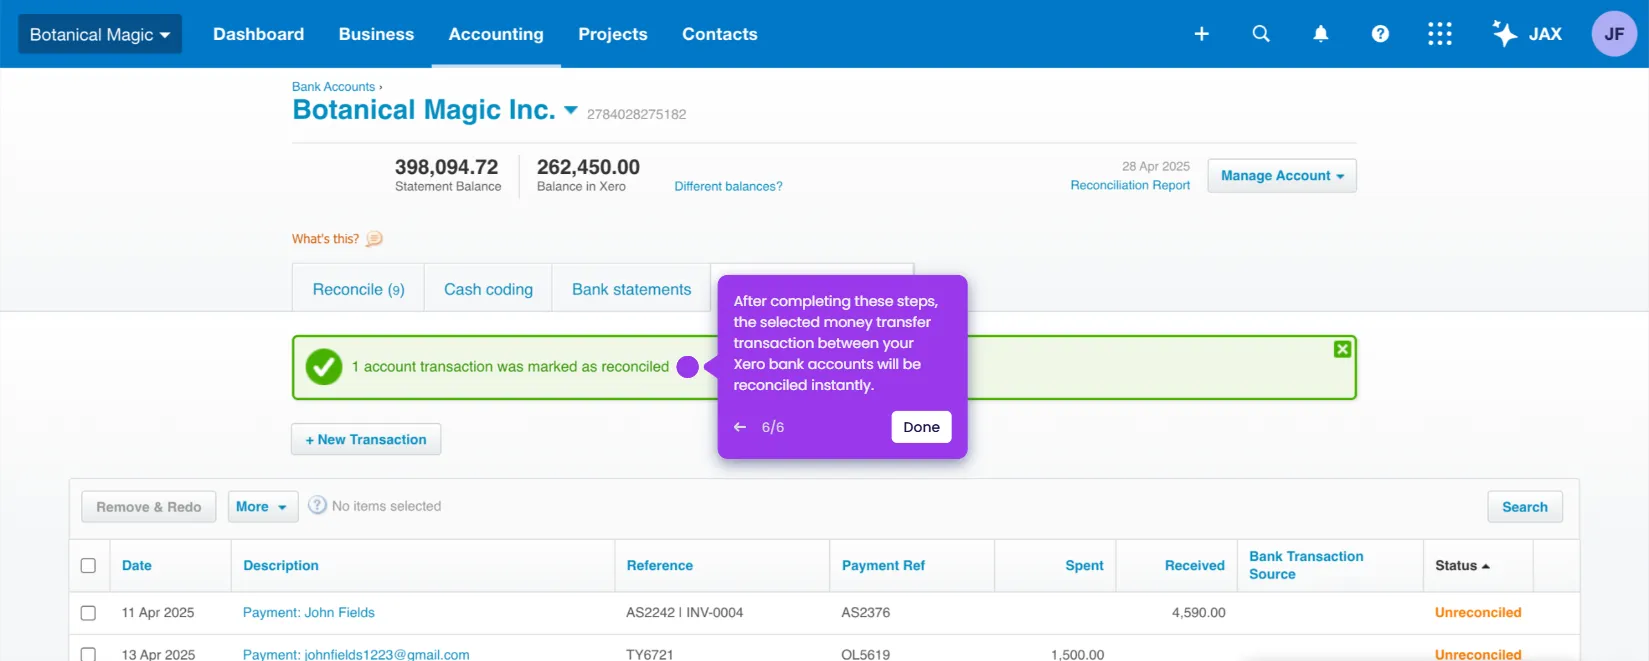Sort by the Description column header
This screenshot has width=1649, height=661.
(281, 566)
